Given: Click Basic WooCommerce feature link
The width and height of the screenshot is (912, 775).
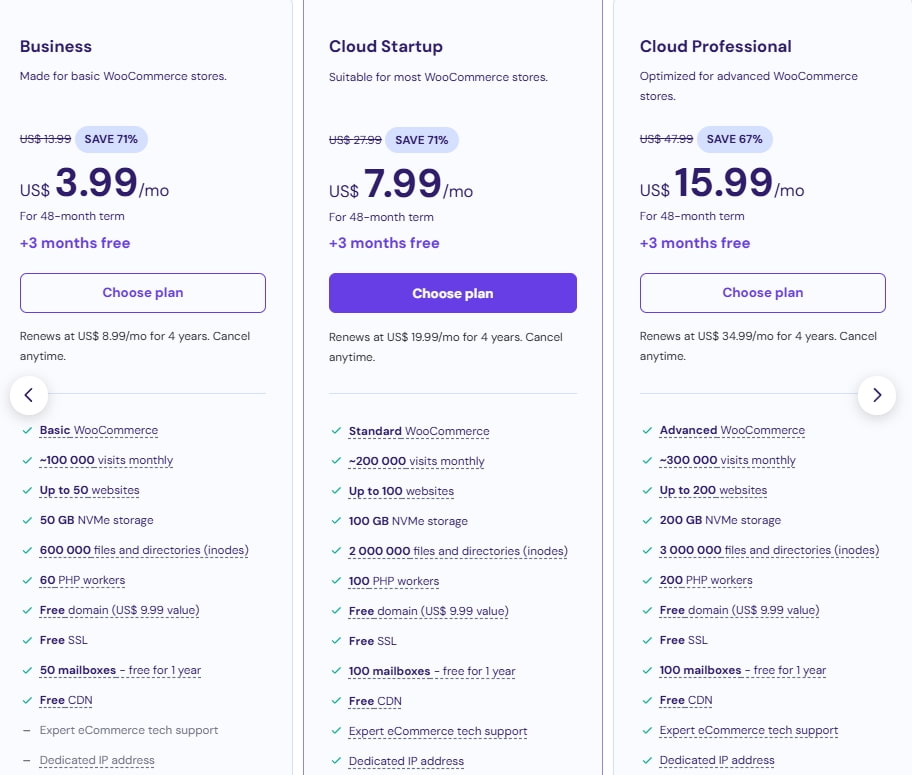Looking at the screenshot, I should pyautogui.click(x=99, y=430).
